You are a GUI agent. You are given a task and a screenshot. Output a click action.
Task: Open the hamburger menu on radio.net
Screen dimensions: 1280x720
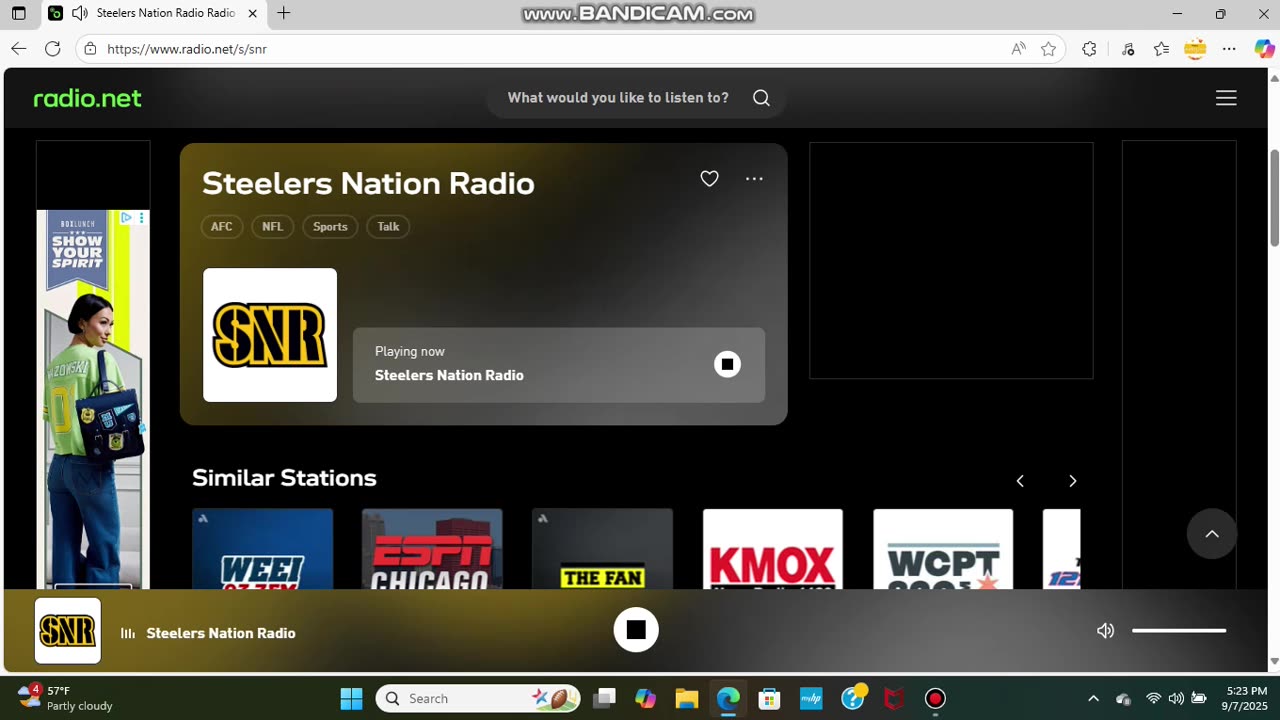click(1226, 98)
